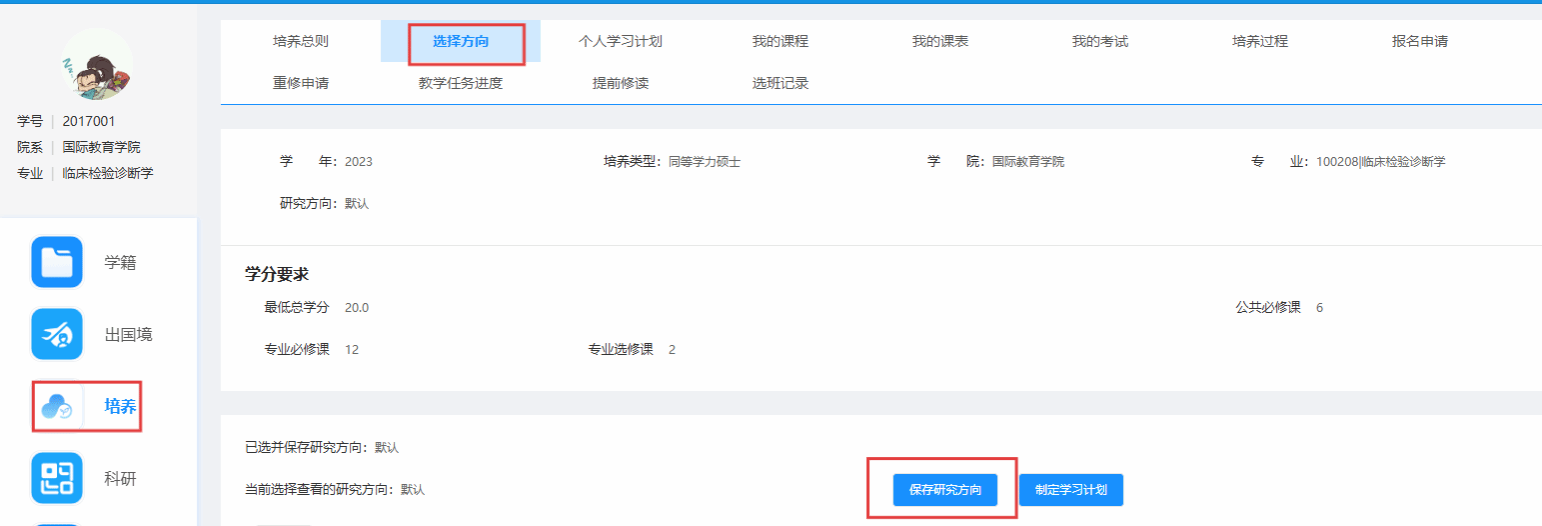Switch to 教学任务进度 tab

point(461,83)
